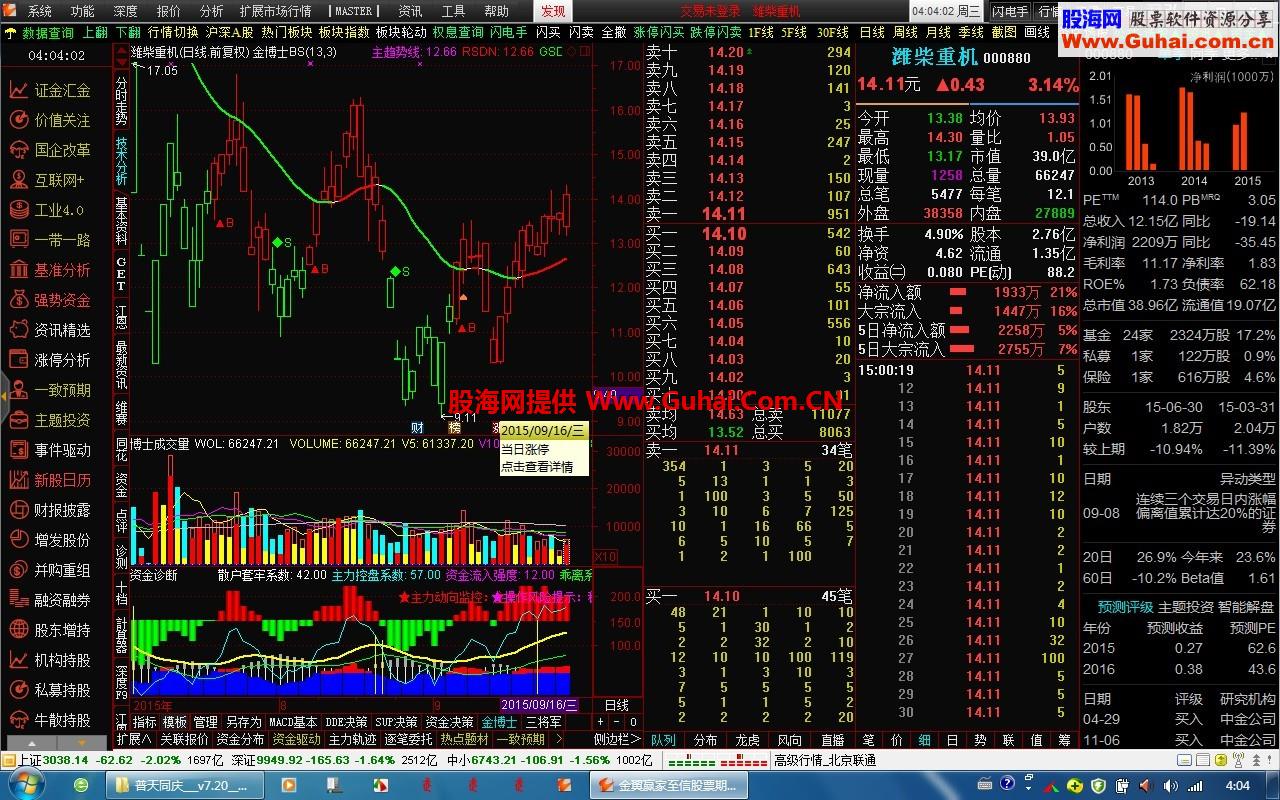Open 并购重组 in the sidebar
Screen dimensions: 1280x800
tap(52, 570)
